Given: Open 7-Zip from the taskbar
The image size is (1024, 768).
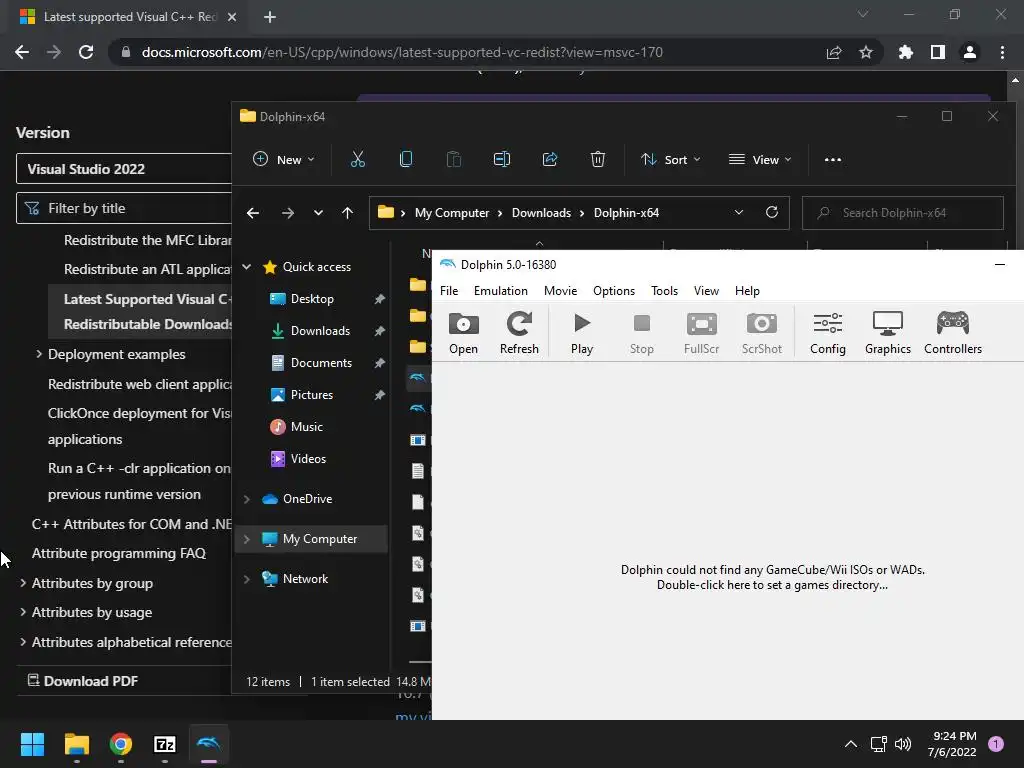Looking at the screenshot, I should click(165, 744).
